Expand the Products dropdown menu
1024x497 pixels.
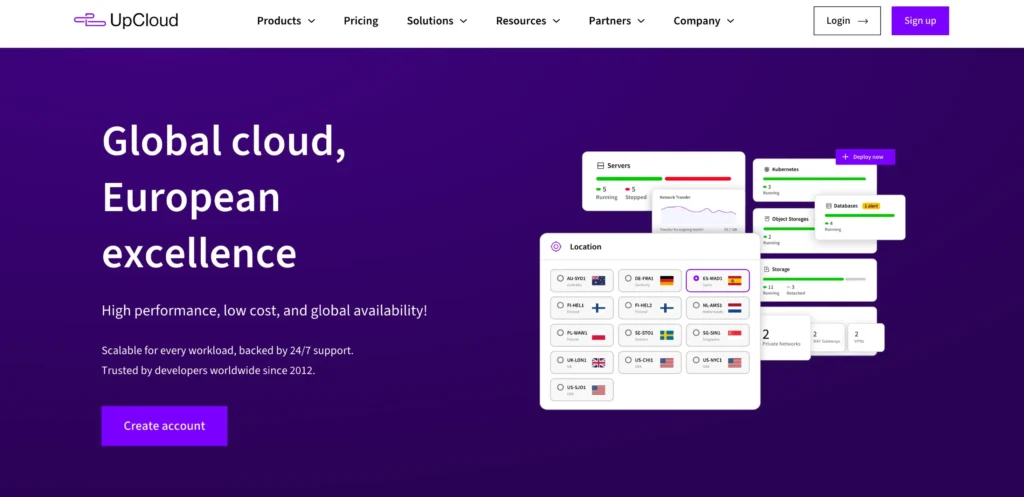coord(285,21)
